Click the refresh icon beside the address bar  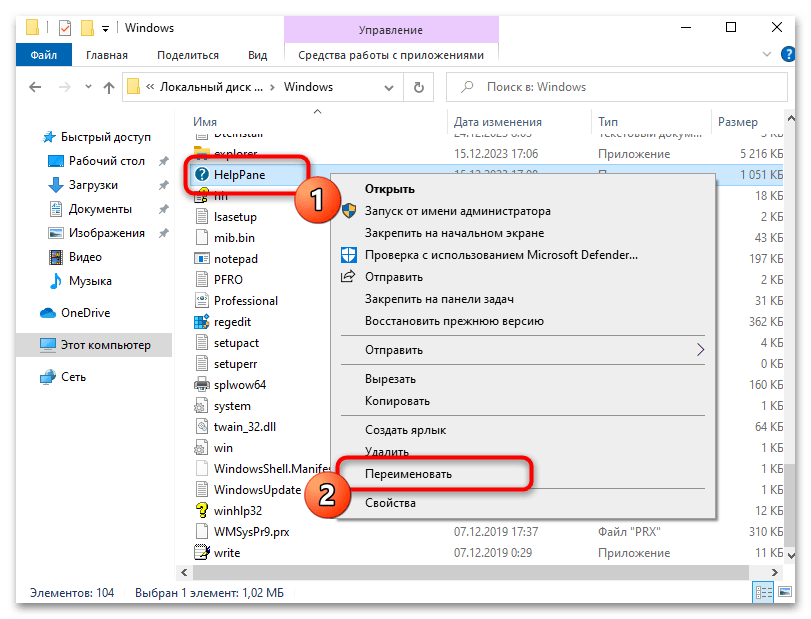point(418,87)
